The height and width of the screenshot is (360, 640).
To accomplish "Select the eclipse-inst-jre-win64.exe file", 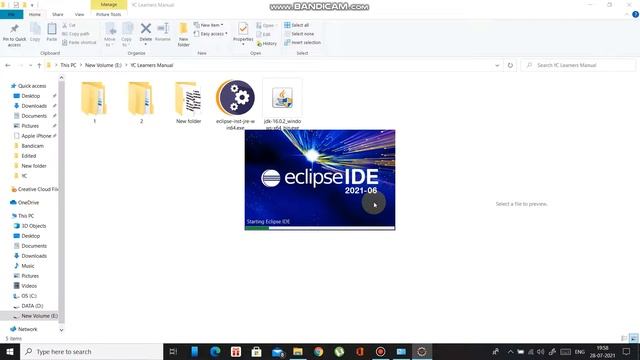I will pyautogui.click(x=235, y=105).
